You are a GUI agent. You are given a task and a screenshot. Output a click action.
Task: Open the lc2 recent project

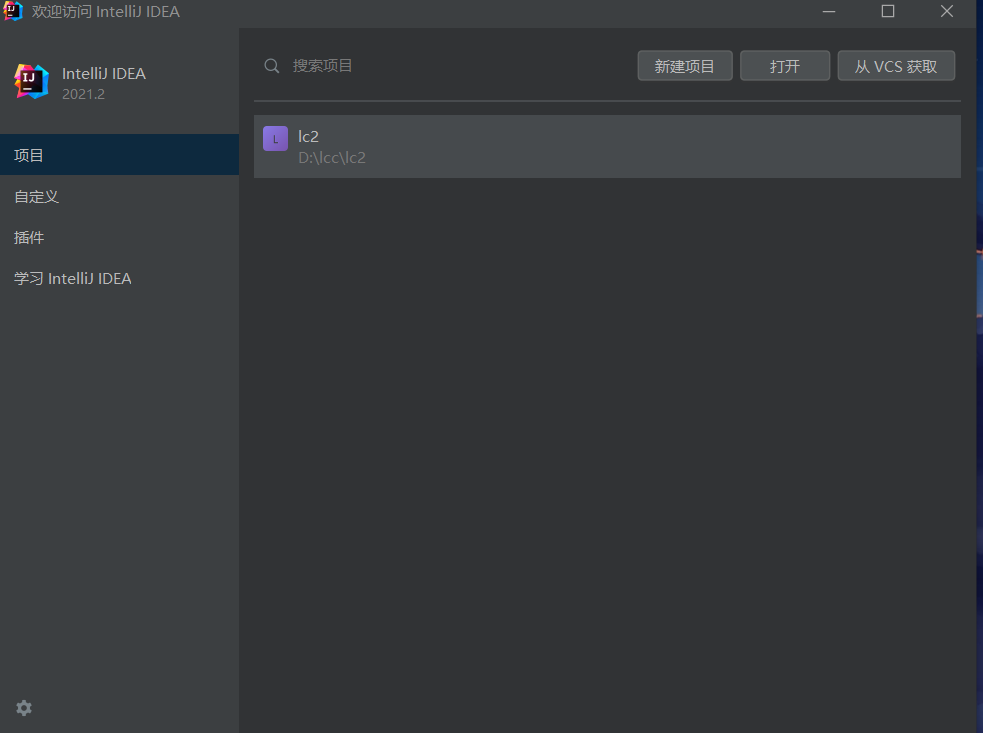click(607, 146)
